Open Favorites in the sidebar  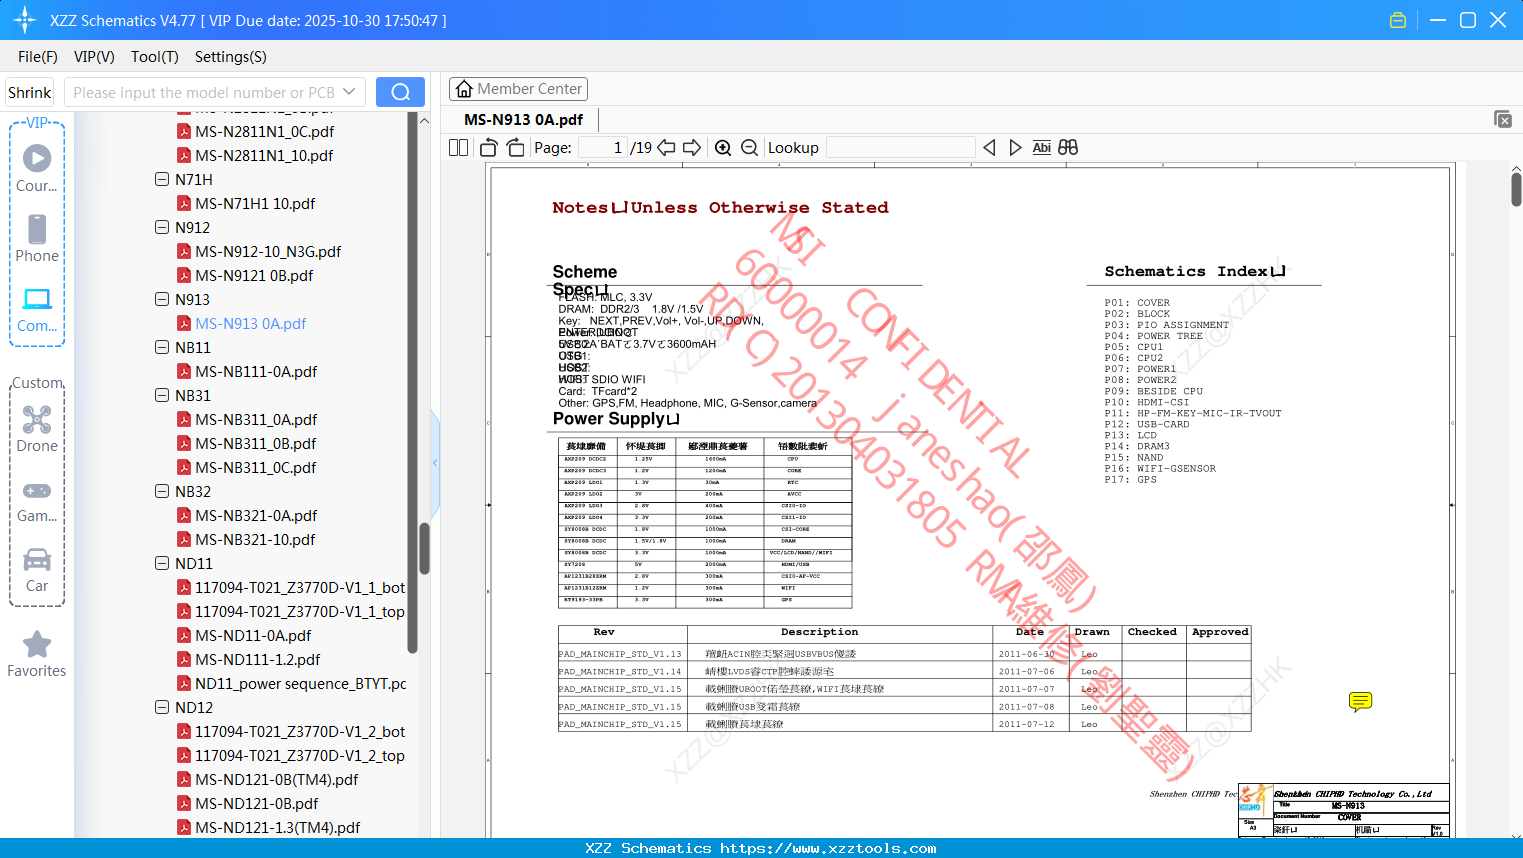37,654
